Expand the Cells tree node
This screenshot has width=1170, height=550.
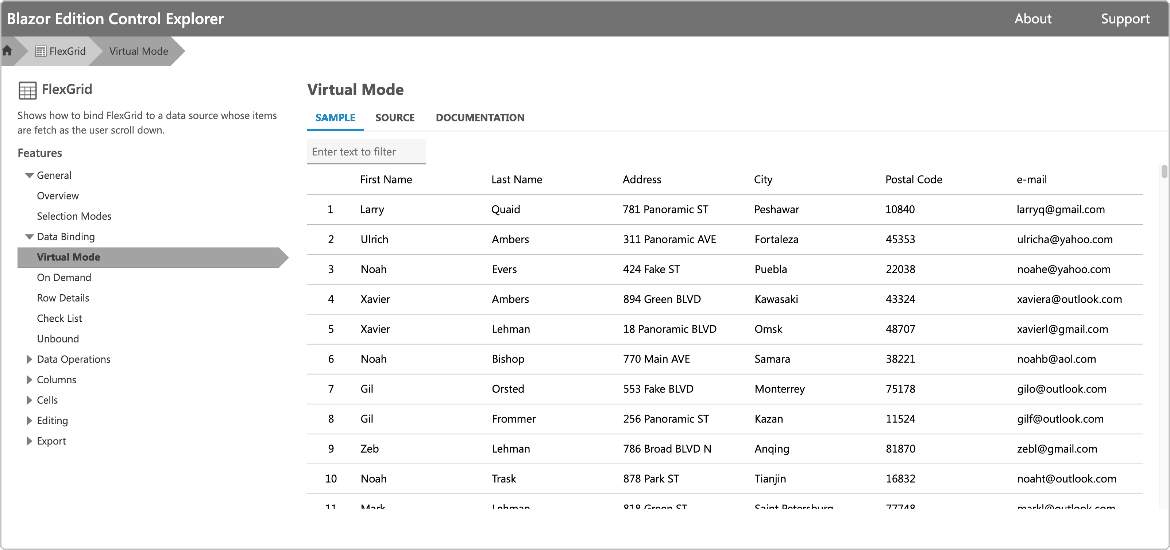[29, 400]
